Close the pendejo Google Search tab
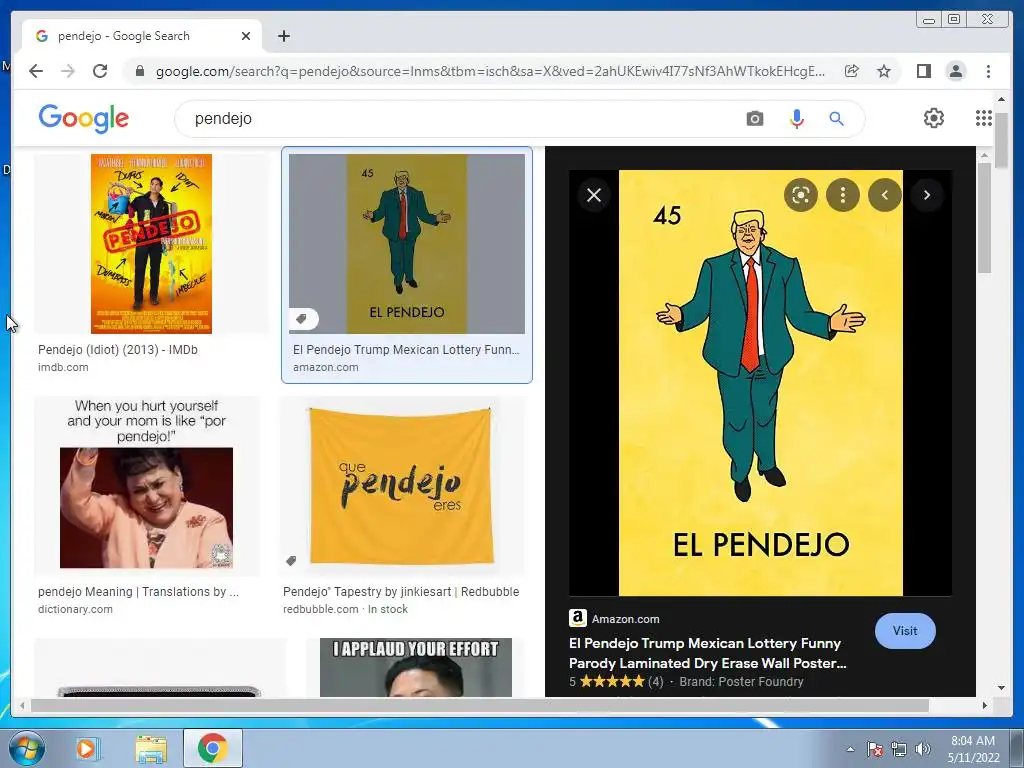The height and width of the screenshot is (768, 1024). click(x=246, y=36)
